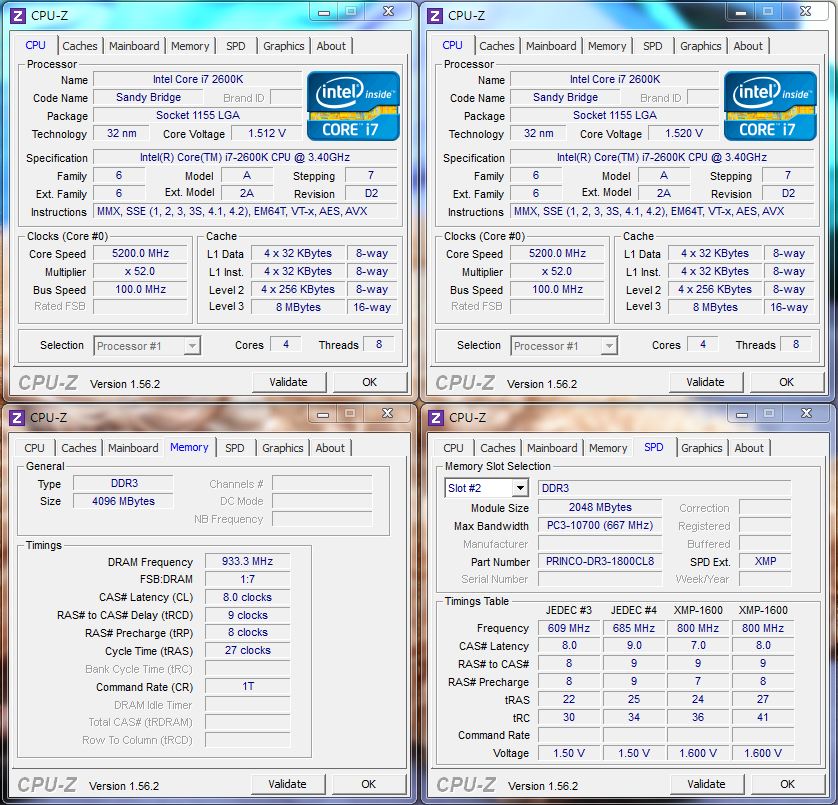
Task: Click Validate in the SPD-tab window
Action: [707, 784]
